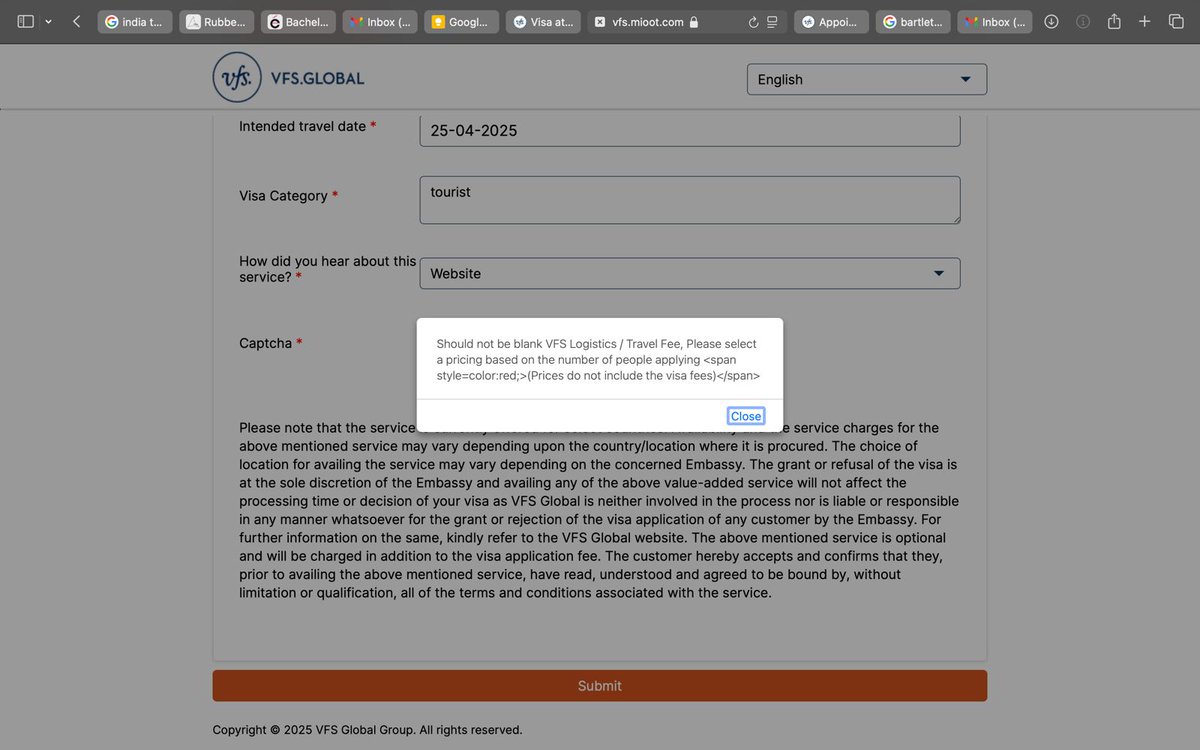
Task: Switch to the 'Bachel...' tab
Action: pyautogui.click(x=298, y=21)
